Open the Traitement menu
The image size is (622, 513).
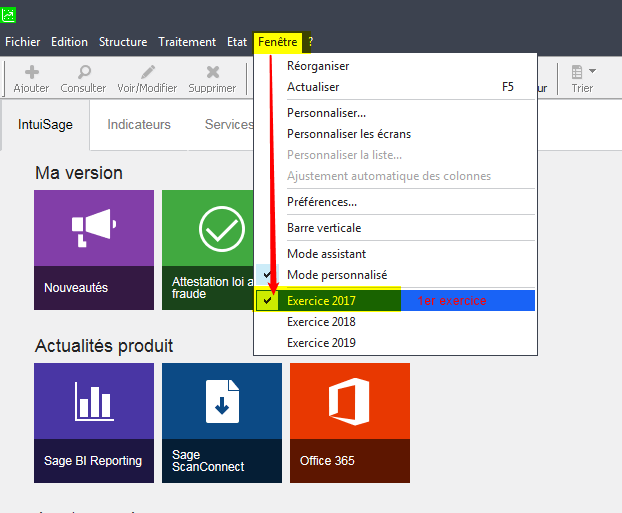[187, 42]
